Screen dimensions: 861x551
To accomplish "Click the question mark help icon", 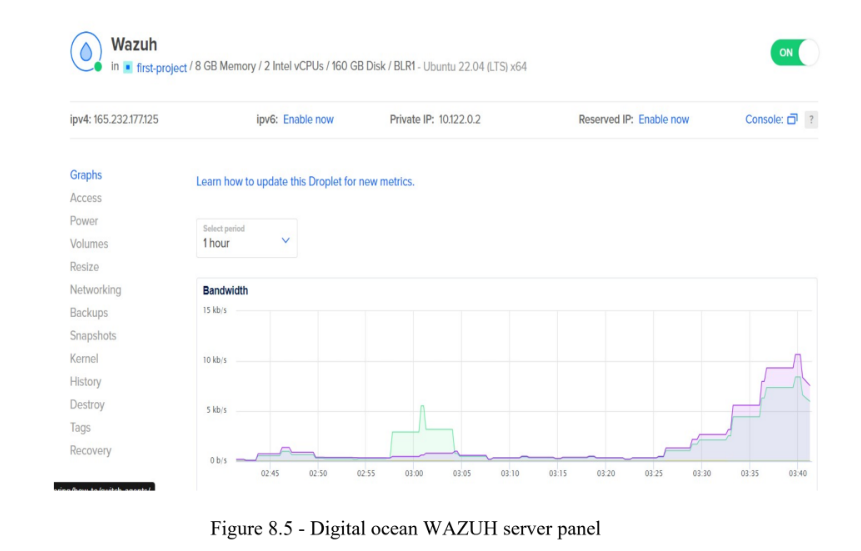I will pos(811,120).
